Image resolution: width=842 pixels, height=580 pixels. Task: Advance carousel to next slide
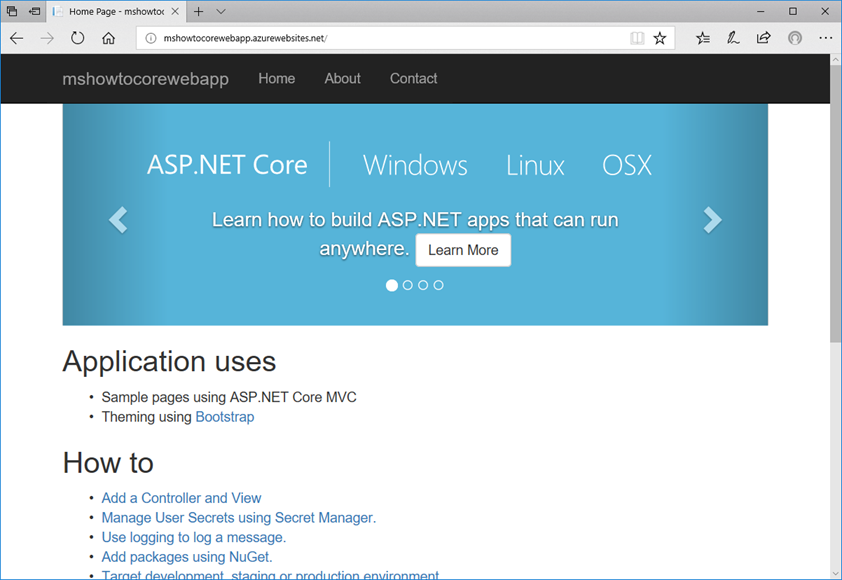tap(713, 220)
